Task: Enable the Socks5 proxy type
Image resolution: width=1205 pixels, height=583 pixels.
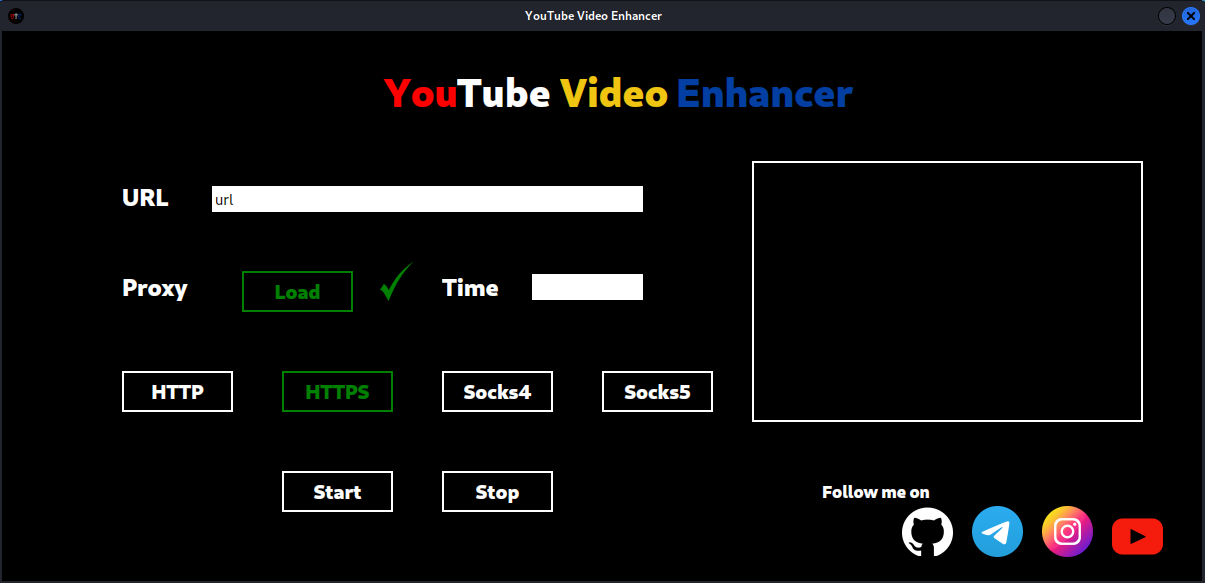Action: pyautogui.click(x=657, y=391)
